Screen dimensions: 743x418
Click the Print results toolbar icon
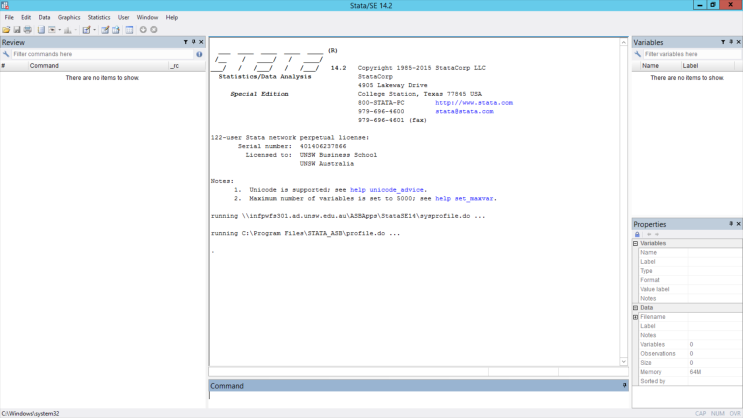(x=28, y=30)
